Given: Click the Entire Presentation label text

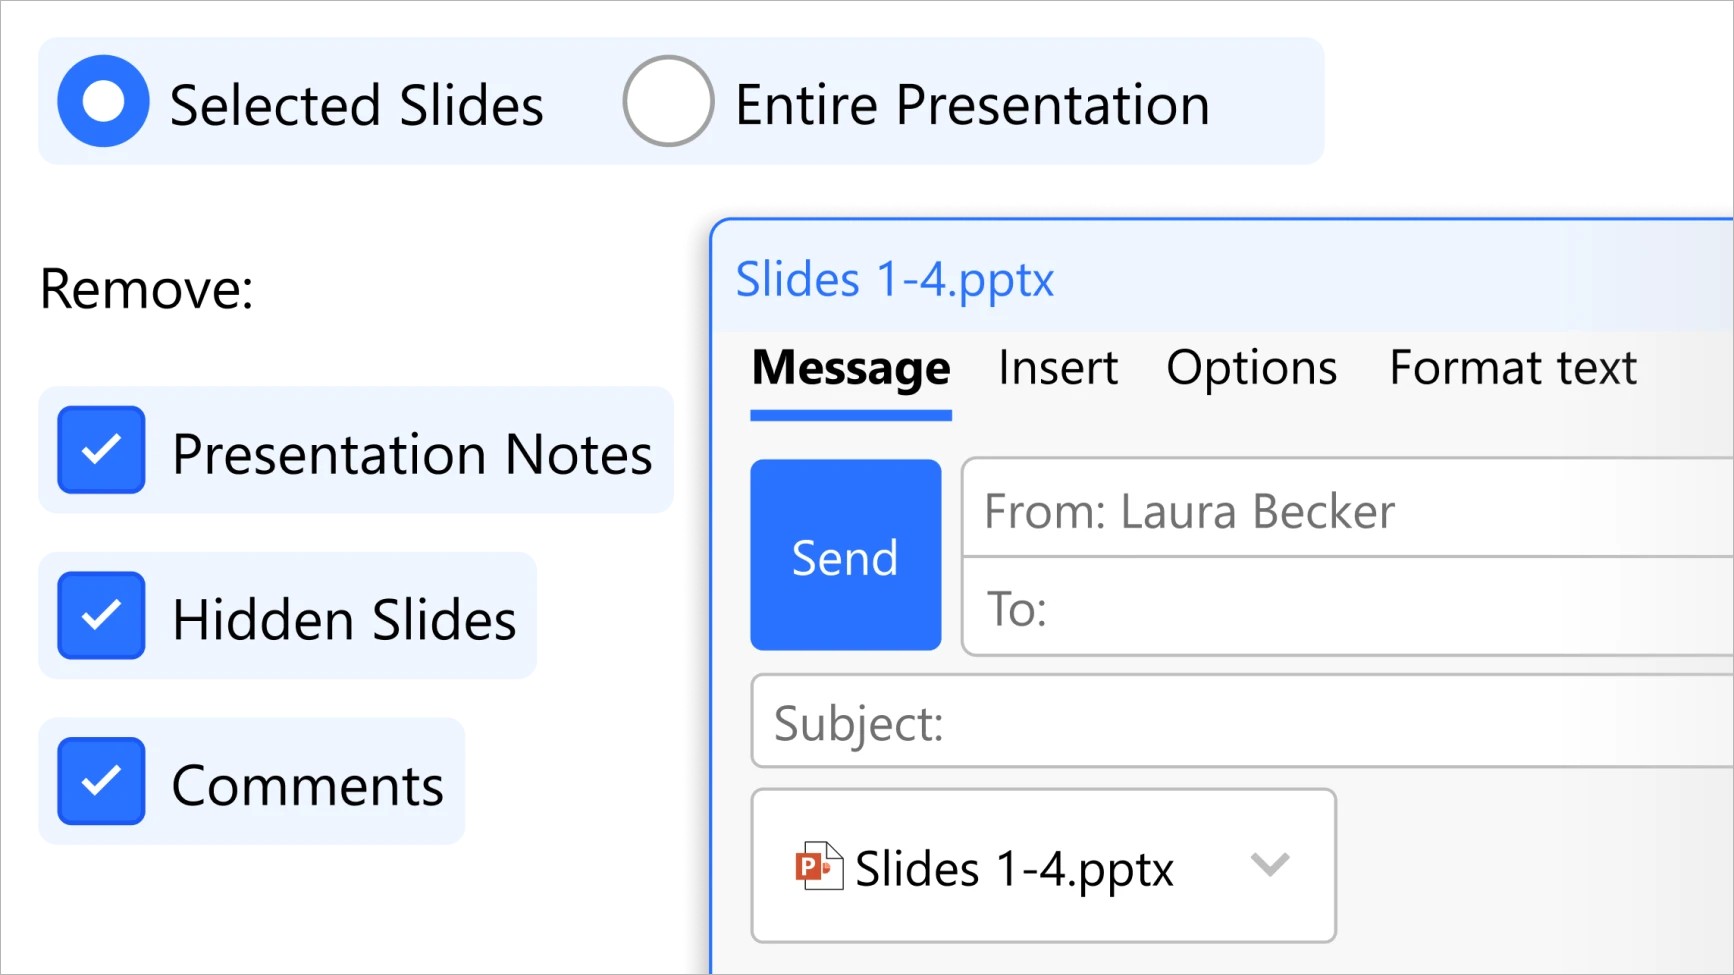Looking at the screenshot, I should tap(972, 105).
